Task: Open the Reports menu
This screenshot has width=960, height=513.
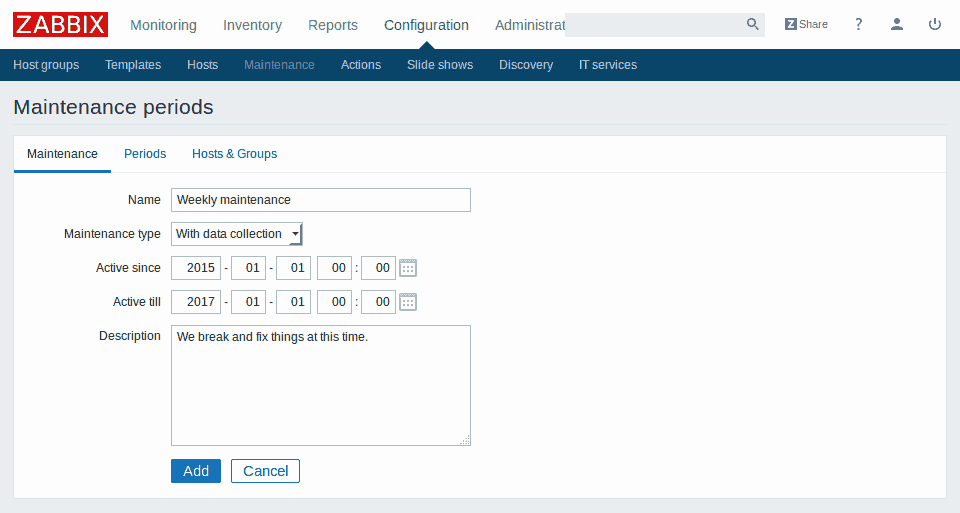Action: [x=333, y=25]
